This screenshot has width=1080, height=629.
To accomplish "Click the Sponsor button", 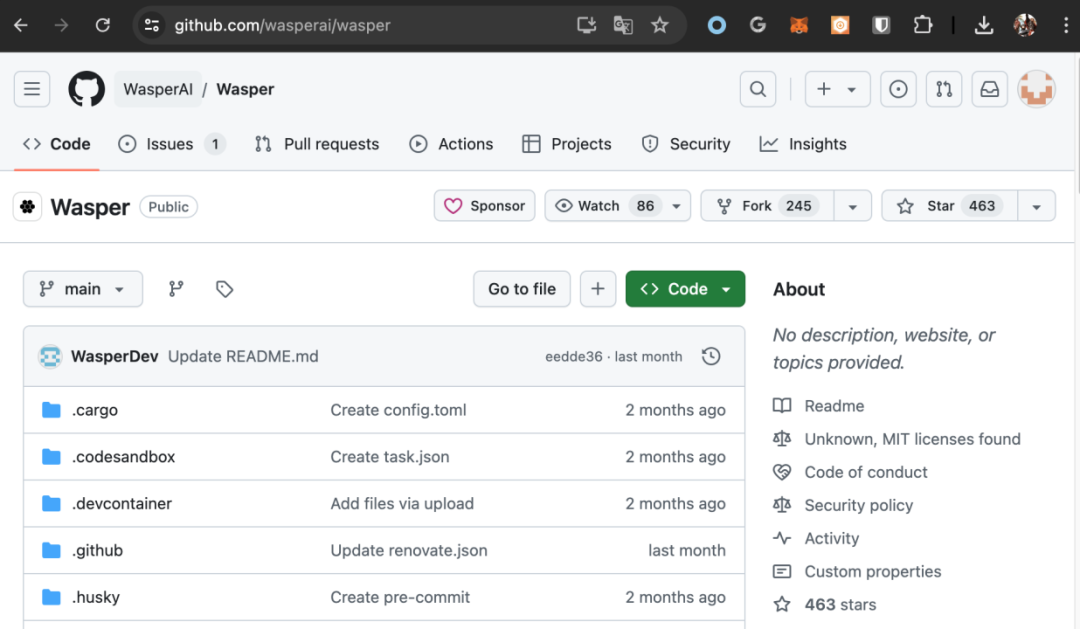I will tap(484, 206).
